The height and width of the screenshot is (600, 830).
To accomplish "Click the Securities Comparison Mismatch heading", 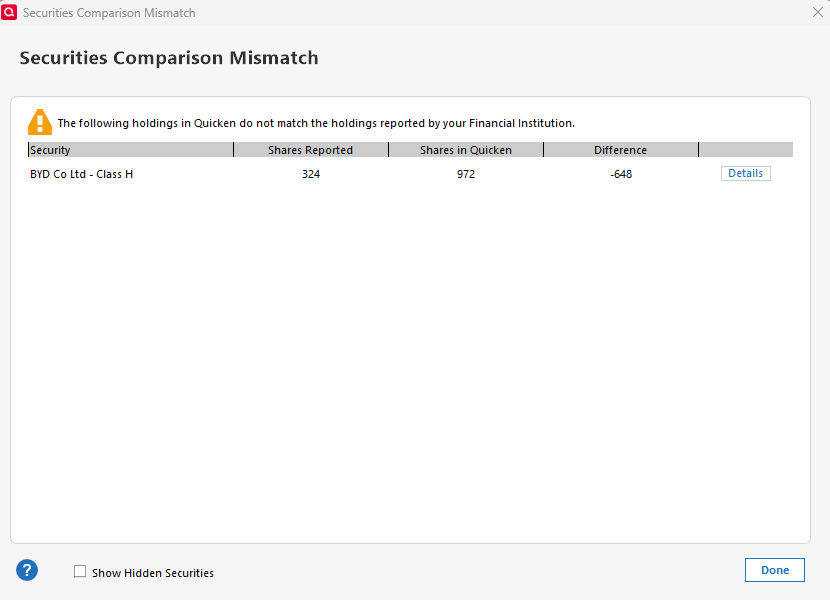I will click(x=169, y=58).
